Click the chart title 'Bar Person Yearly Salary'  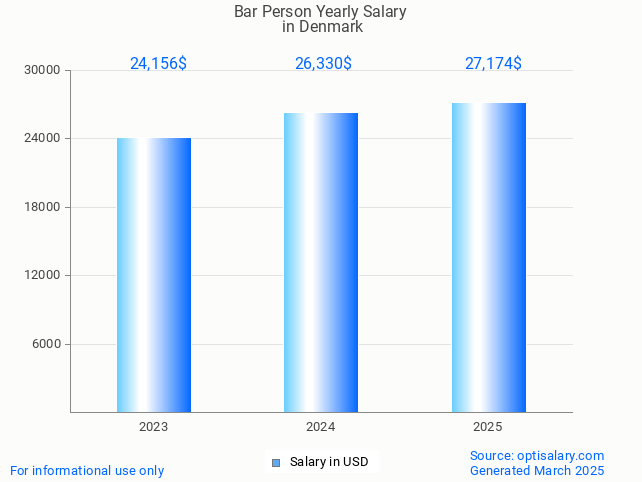(321, 12)
